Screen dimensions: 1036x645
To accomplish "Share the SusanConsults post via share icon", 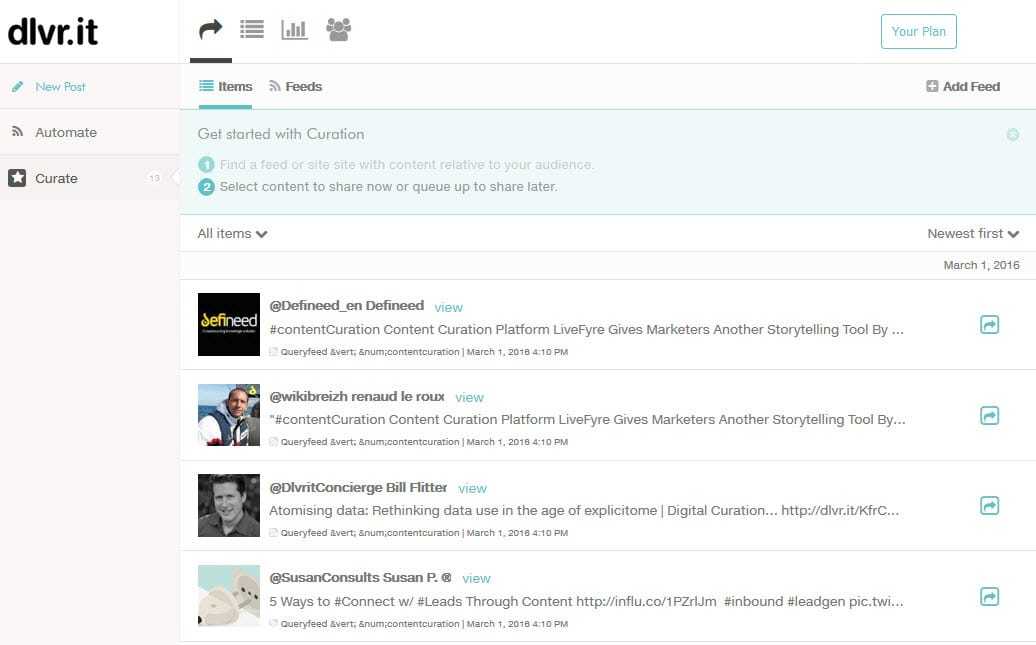I will point(989,597).
